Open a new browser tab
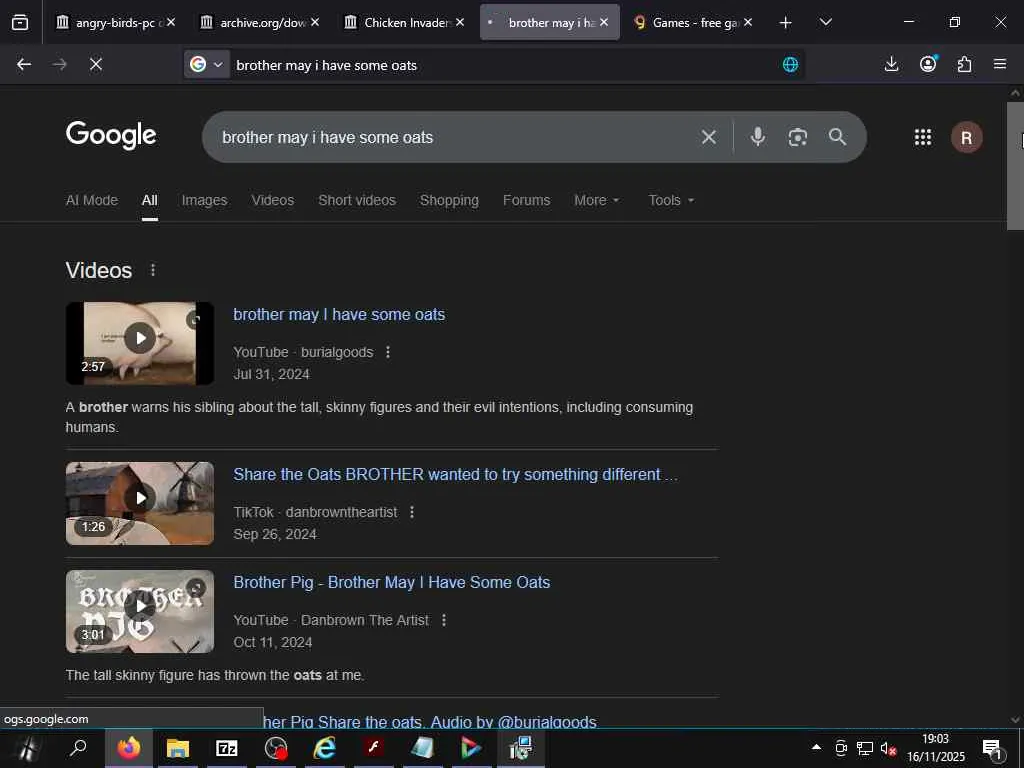 point(786,23)
